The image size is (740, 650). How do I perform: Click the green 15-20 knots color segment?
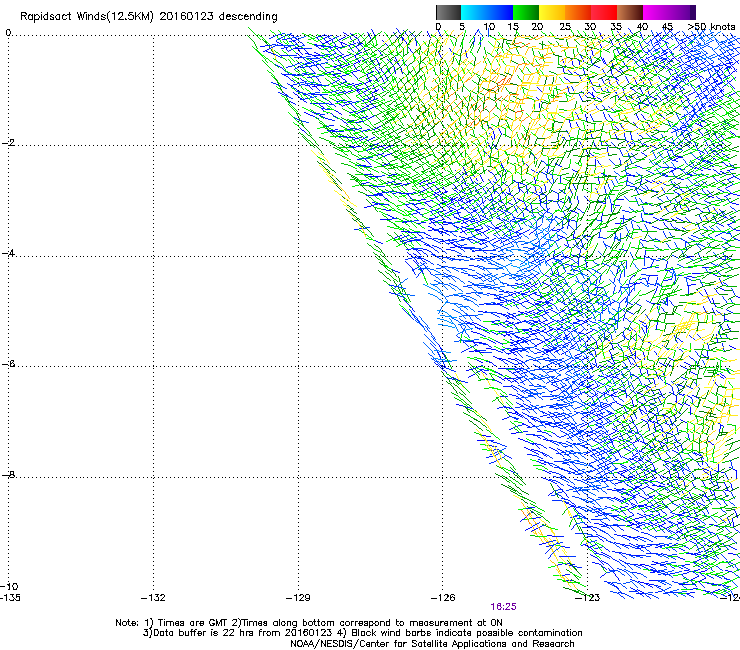(526, 12)
